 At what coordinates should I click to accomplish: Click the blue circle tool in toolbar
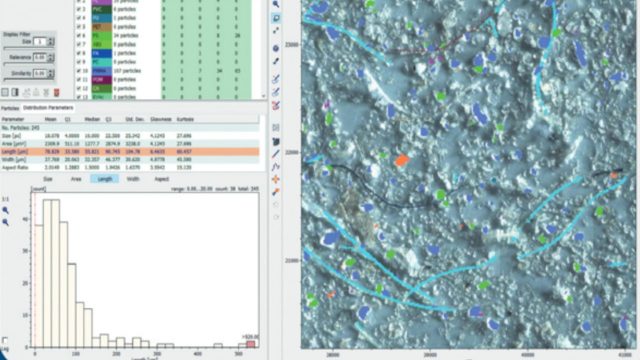click(276, 48)
